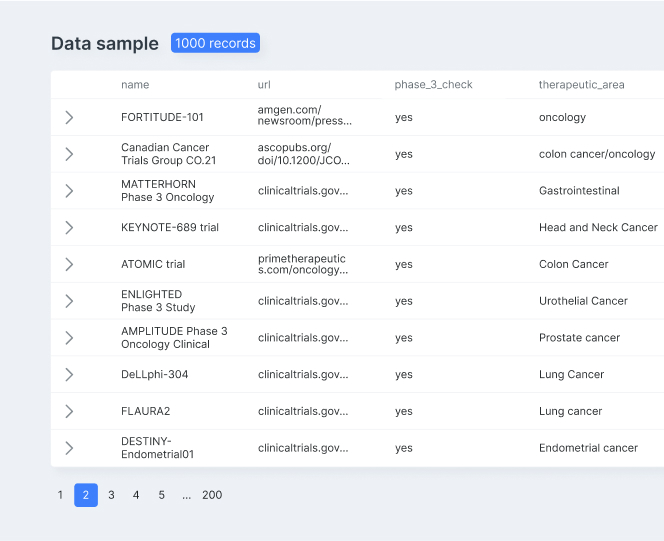Expand the Canadian Cancer Trials Group CO.21 row
This screenshot has height=541, width=664.
(69, 154)
